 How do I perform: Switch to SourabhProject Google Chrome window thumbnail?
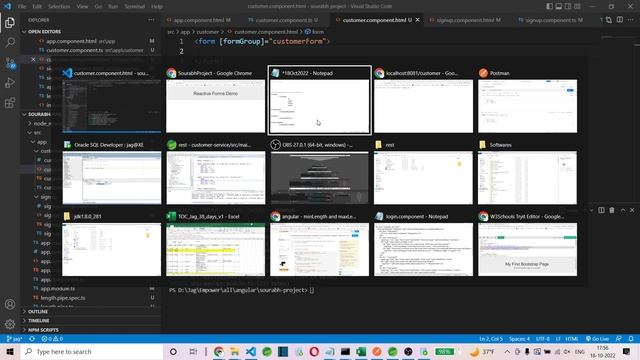click(x=216, y=100)
